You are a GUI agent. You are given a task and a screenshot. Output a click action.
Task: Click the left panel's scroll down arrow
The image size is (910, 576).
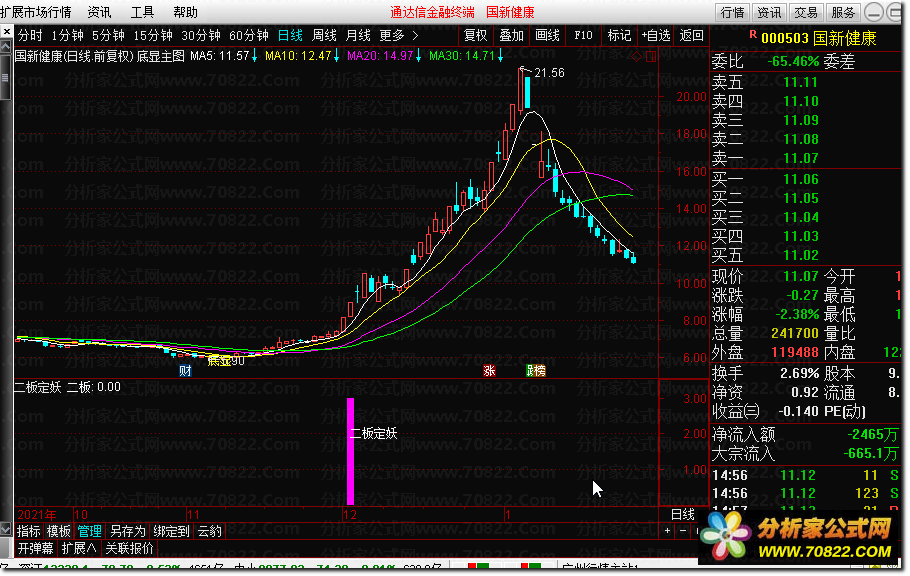(x=5, y=529)
